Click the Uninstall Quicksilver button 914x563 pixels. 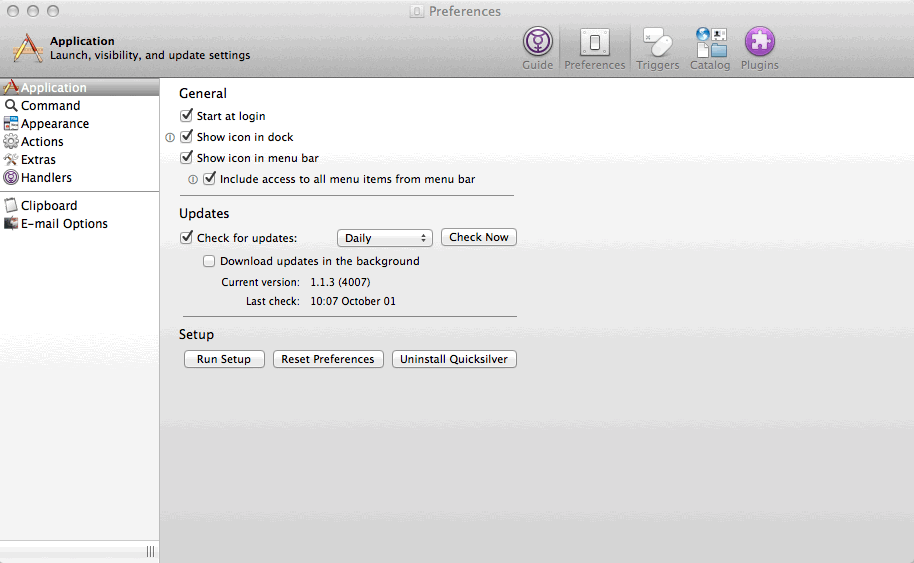[454, 359]
